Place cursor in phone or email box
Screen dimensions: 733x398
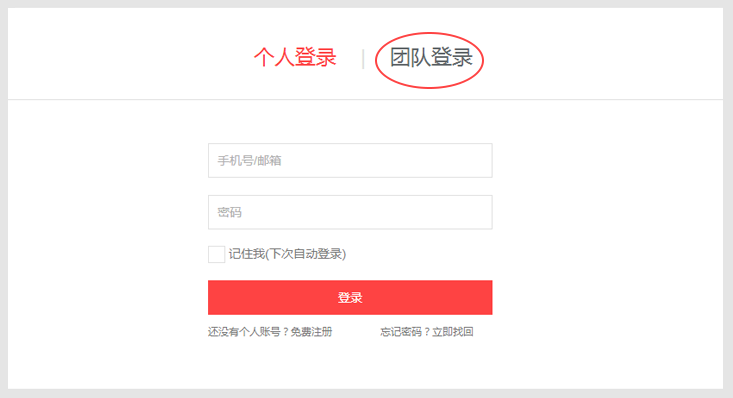tap(350, 160)
